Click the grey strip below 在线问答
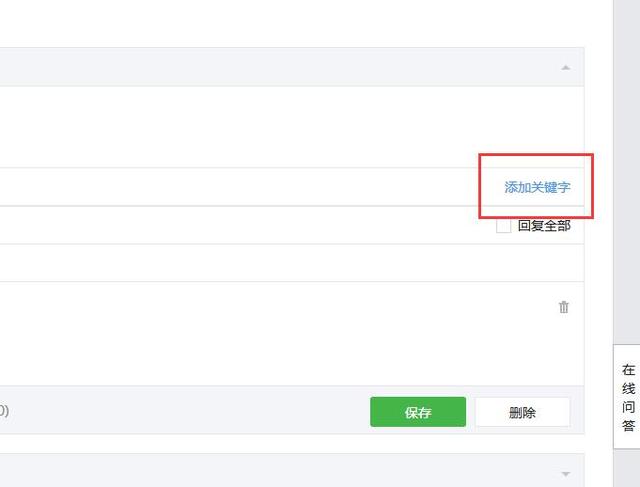This screenshot has height=487, width=640. (x=627, y=468)
